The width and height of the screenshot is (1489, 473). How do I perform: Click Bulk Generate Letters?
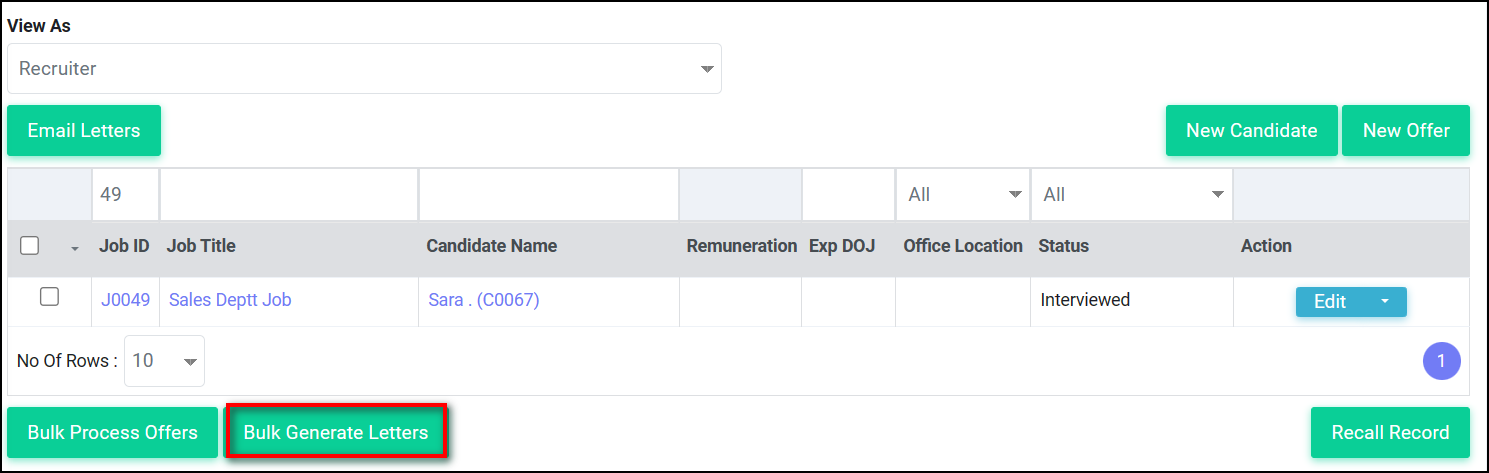336,433
